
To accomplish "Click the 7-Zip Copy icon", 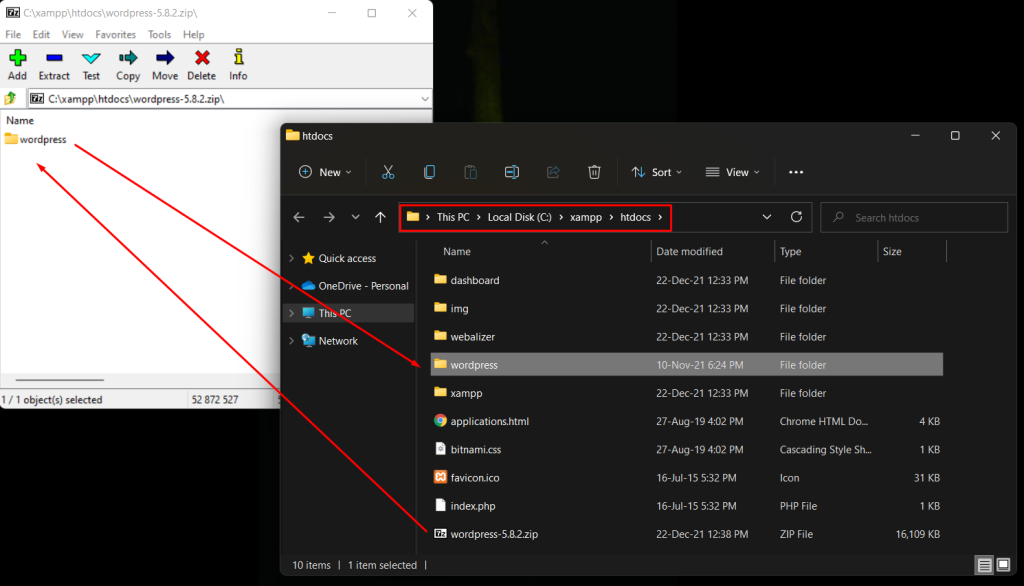I will click(128, 58).
